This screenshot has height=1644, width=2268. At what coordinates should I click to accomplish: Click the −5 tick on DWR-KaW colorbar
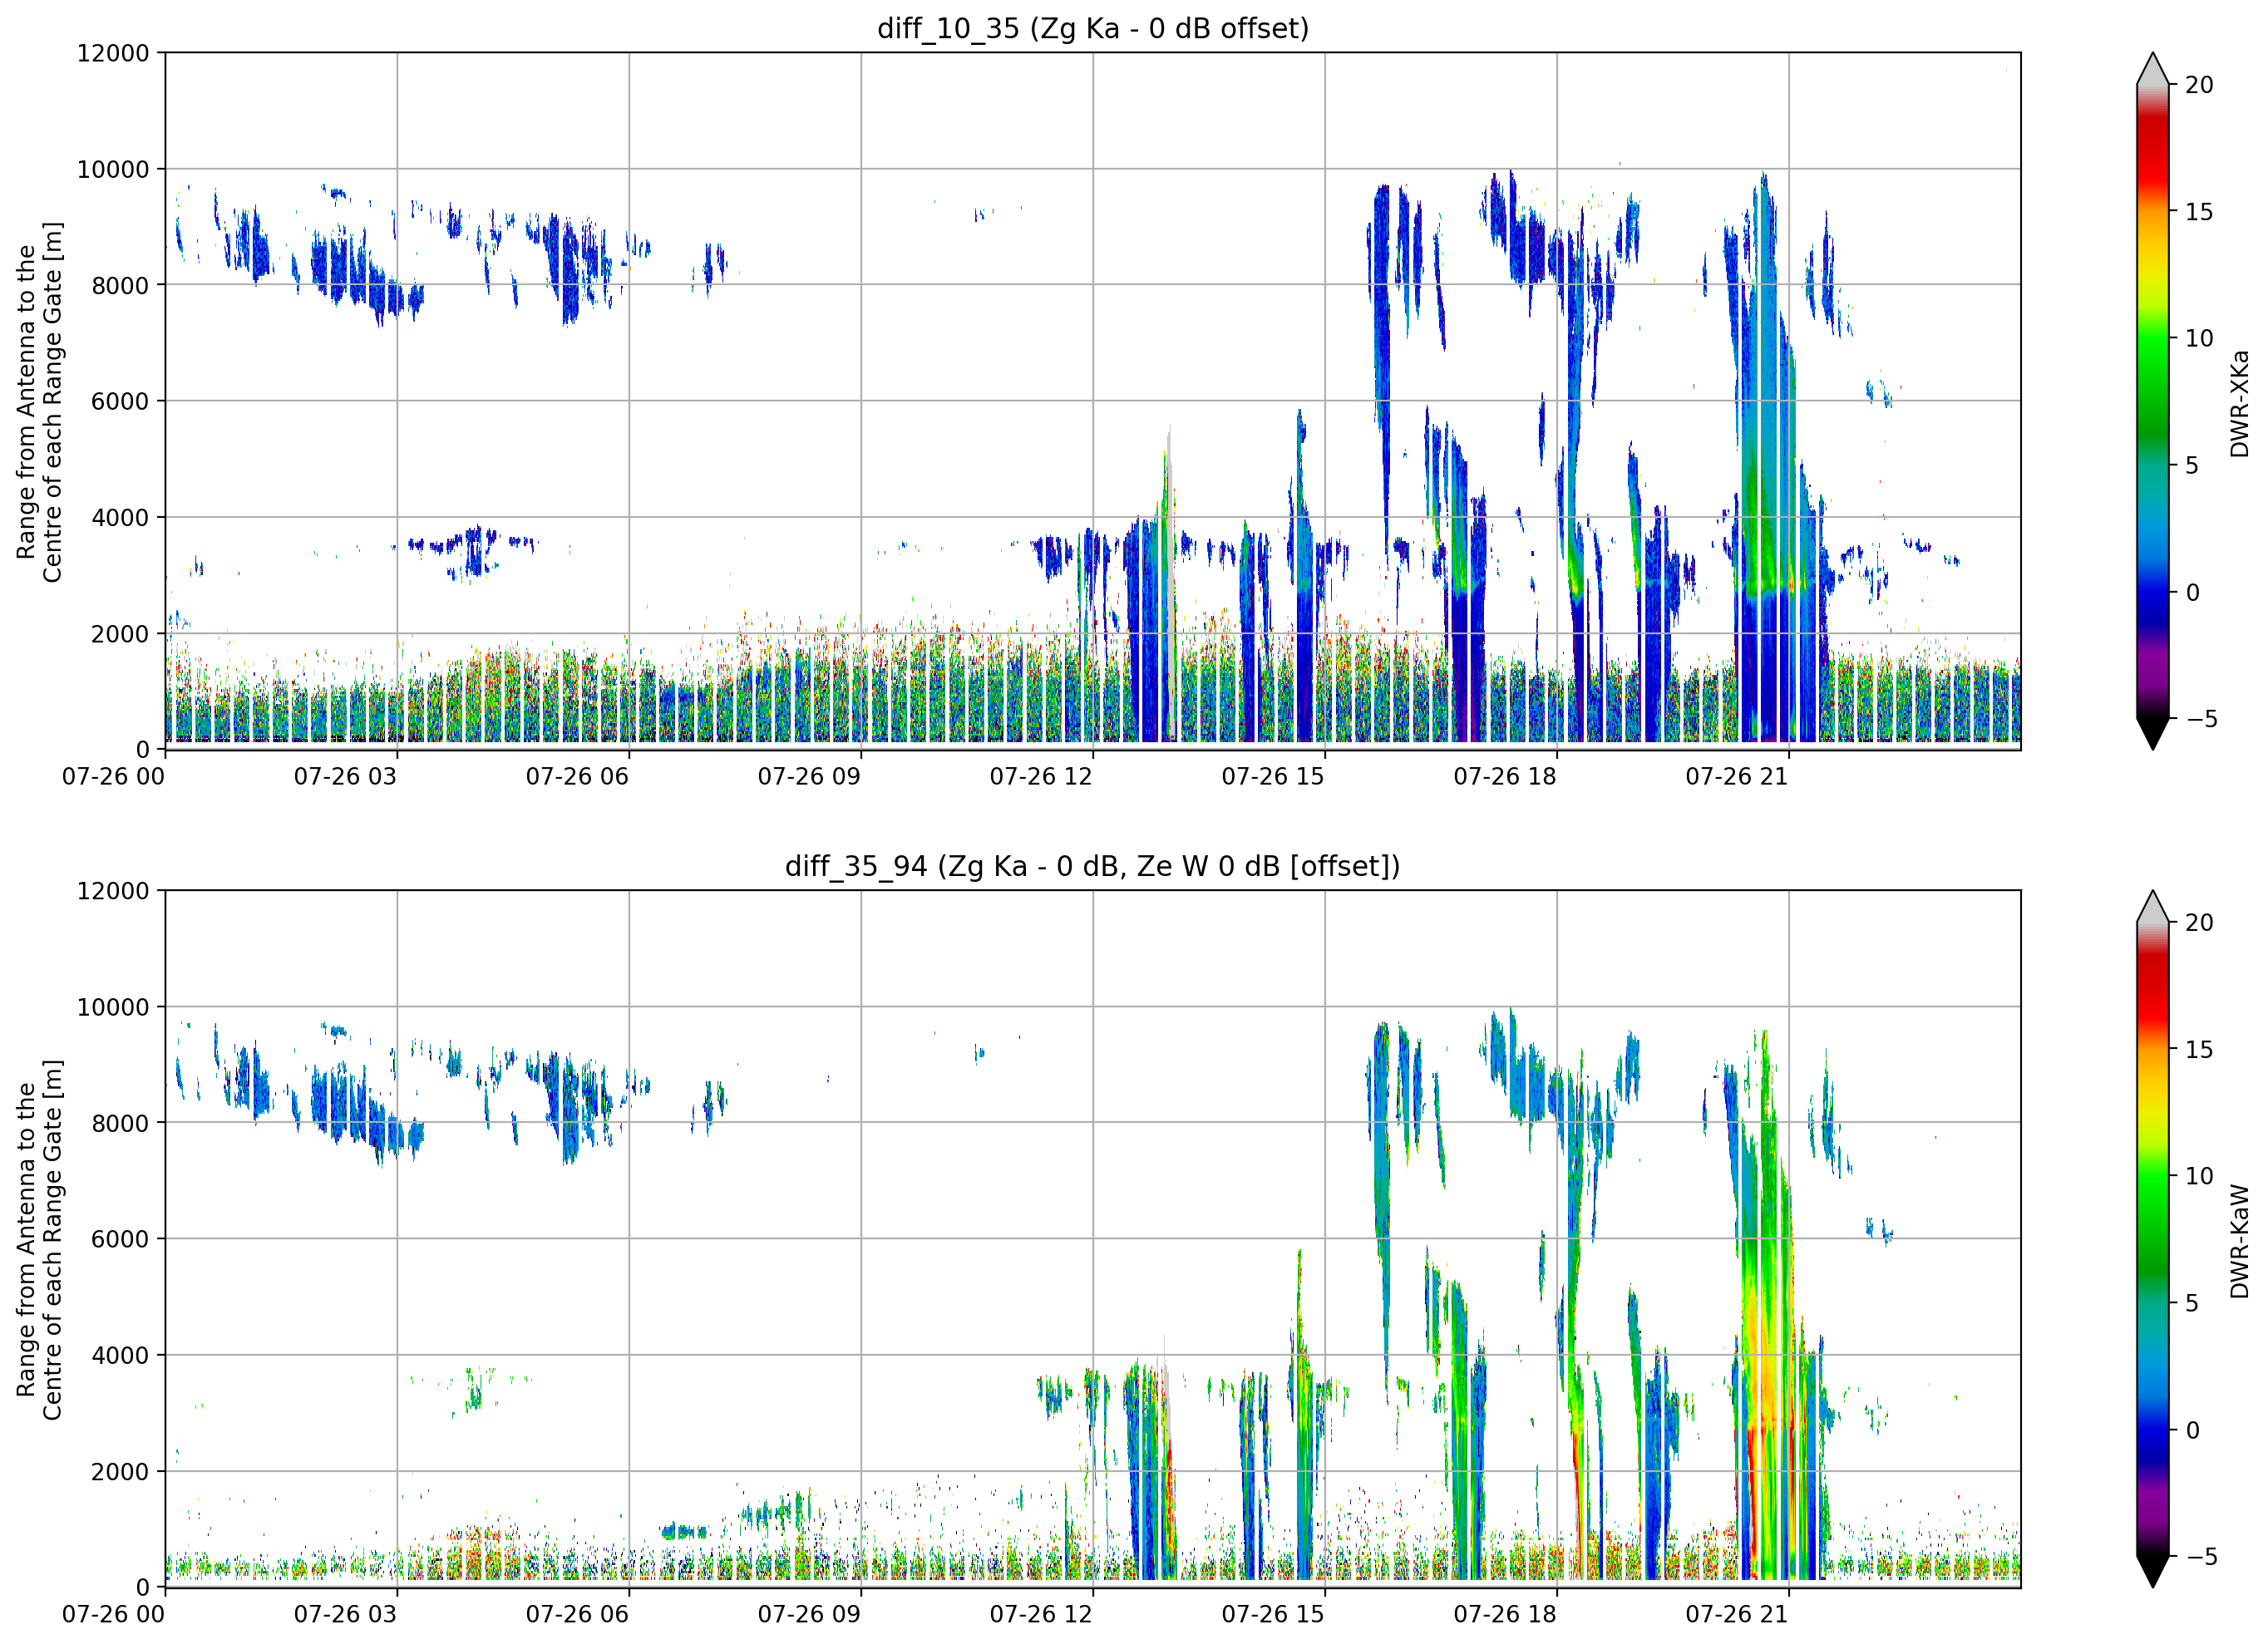[x=2201, y=1557]
